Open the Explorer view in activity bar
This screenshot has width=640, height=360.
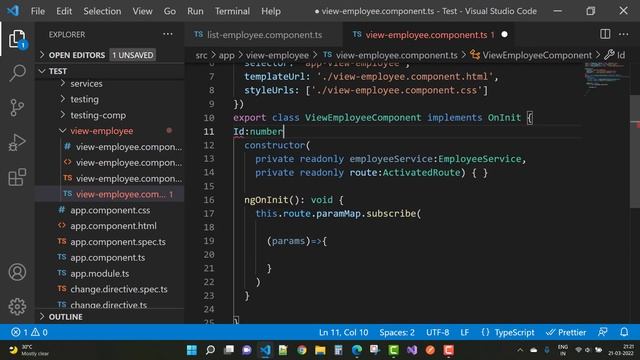(17, 39)
